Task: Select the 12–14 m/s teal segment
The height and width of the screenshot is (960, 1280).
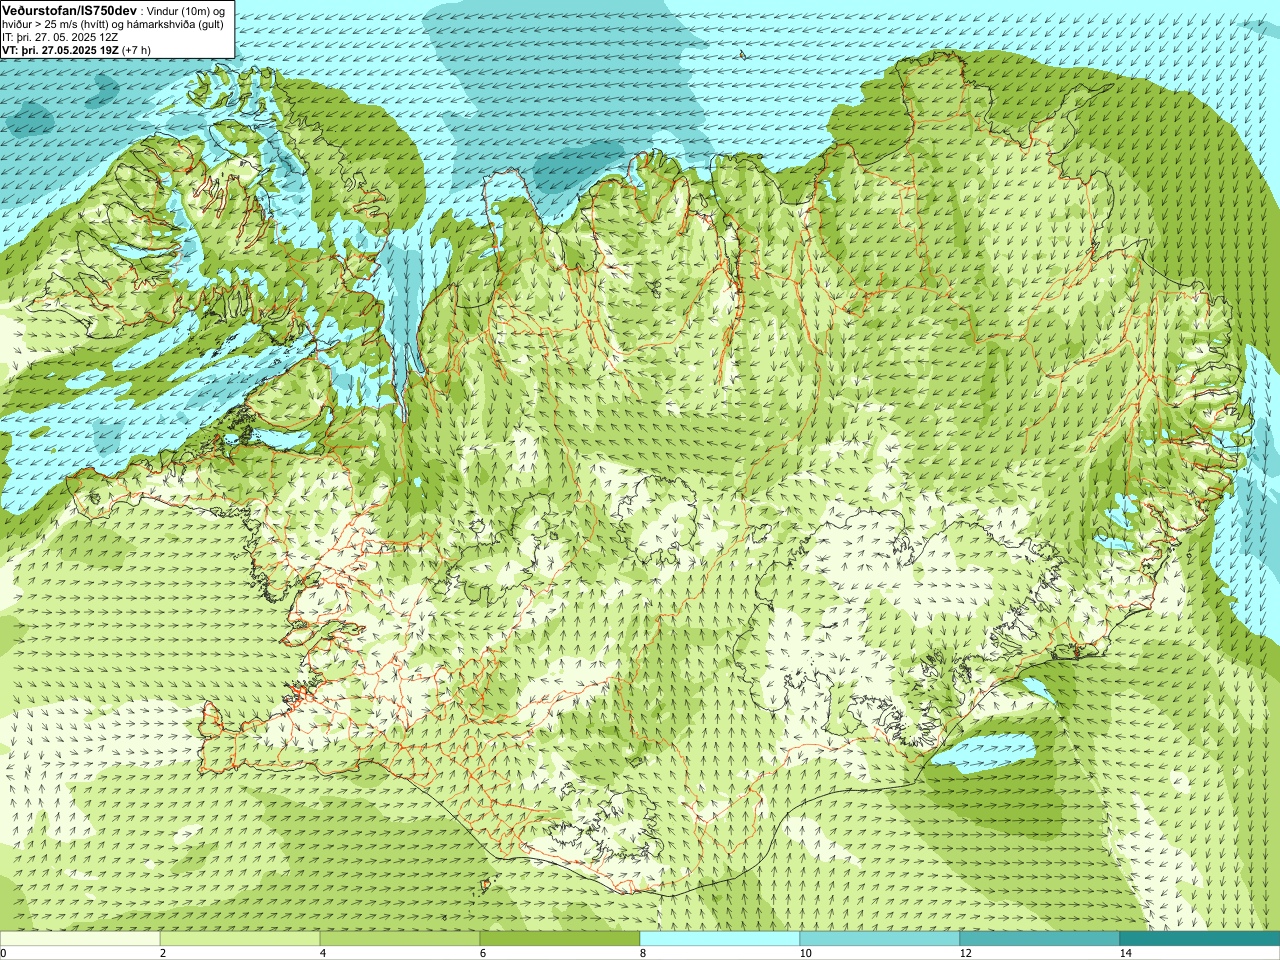Action: (1040, 938)
